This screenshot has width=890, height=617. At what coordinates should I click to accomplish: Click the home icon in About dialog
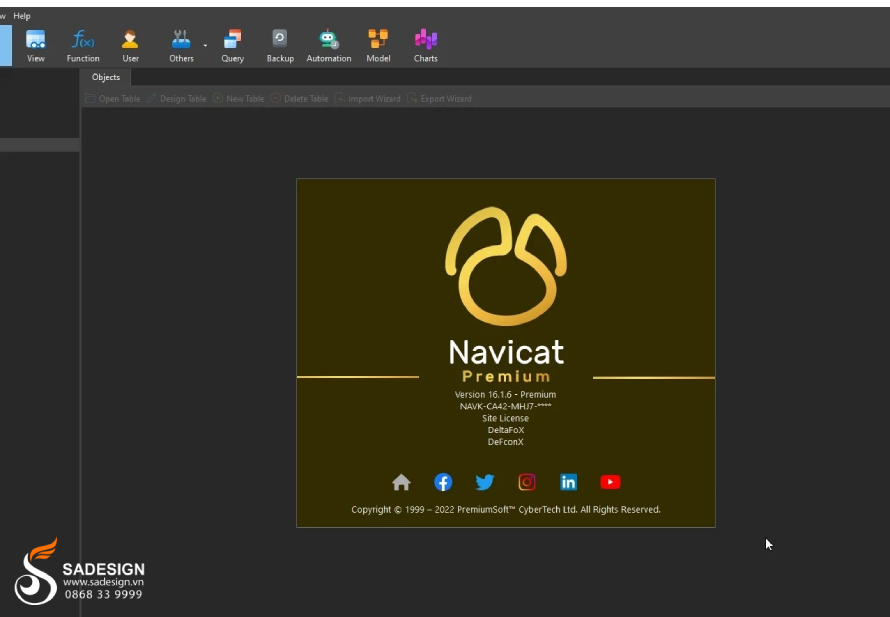[401, 482]
